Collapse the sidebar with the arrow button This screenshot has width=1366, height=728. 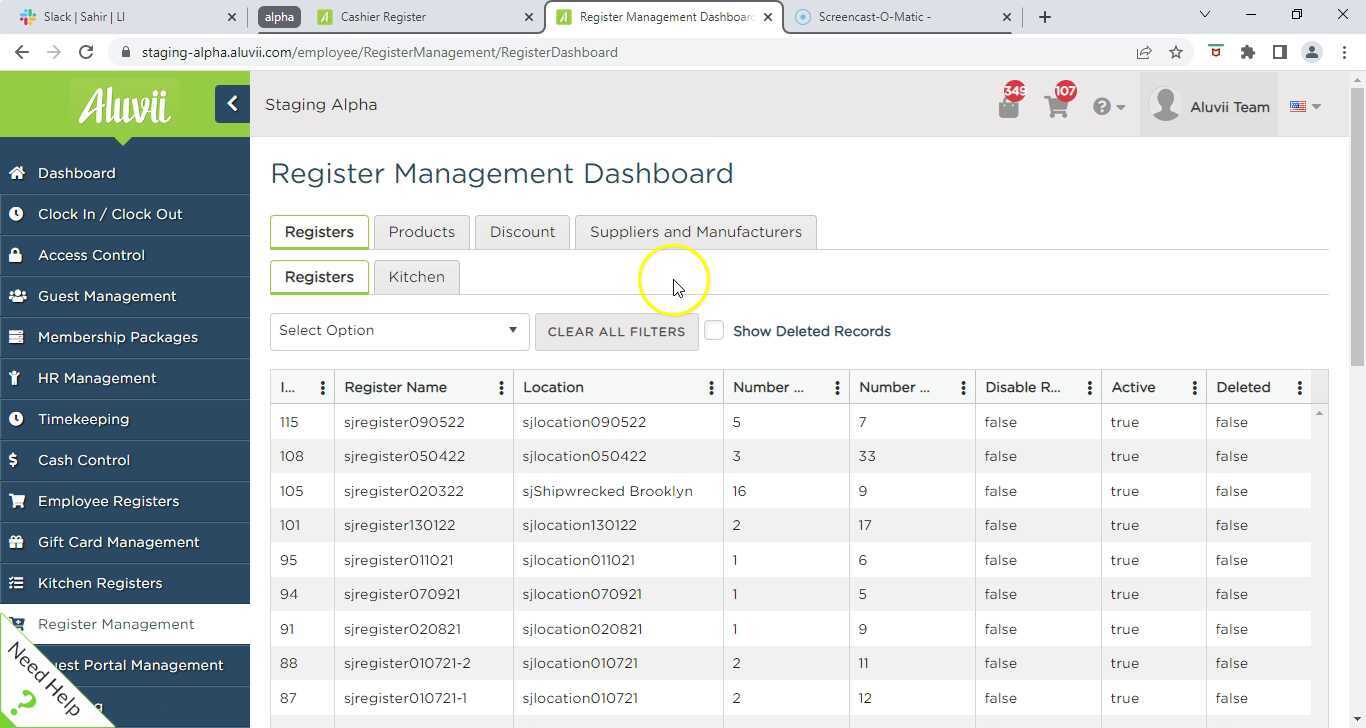[x=232, y=104]
